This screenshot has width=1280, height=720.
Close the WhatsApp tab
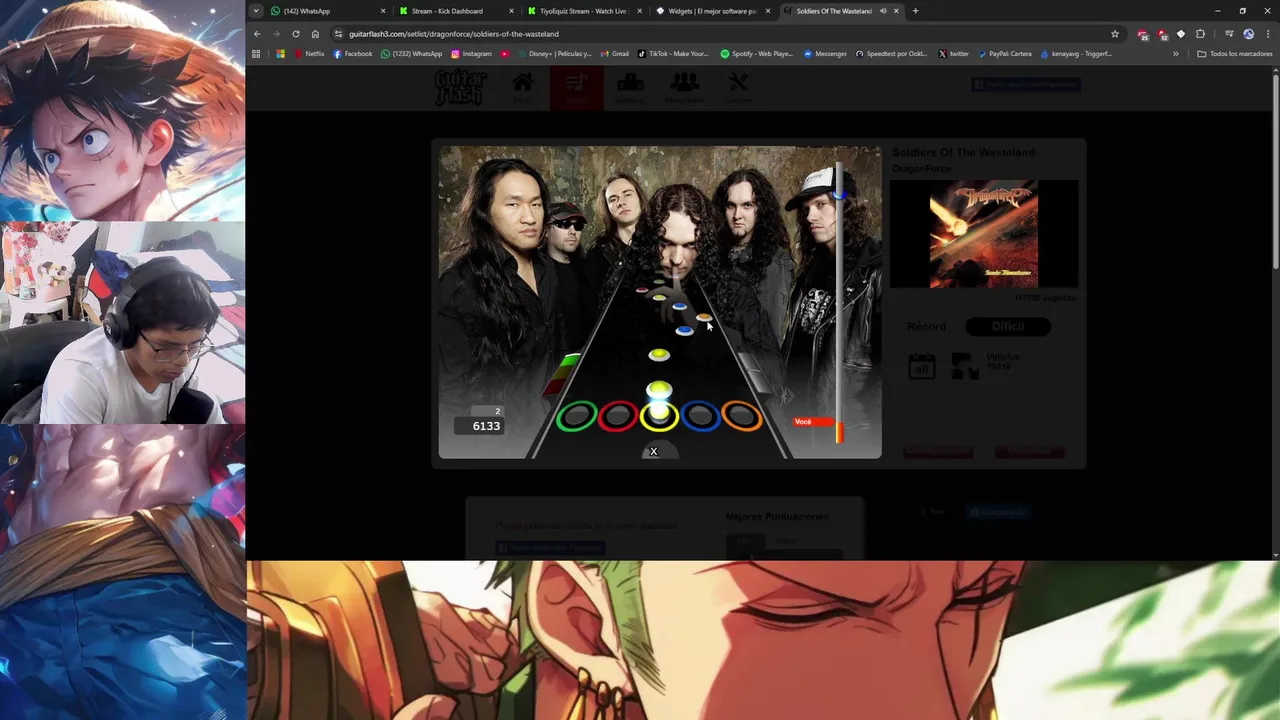click(x=383, y=11)
